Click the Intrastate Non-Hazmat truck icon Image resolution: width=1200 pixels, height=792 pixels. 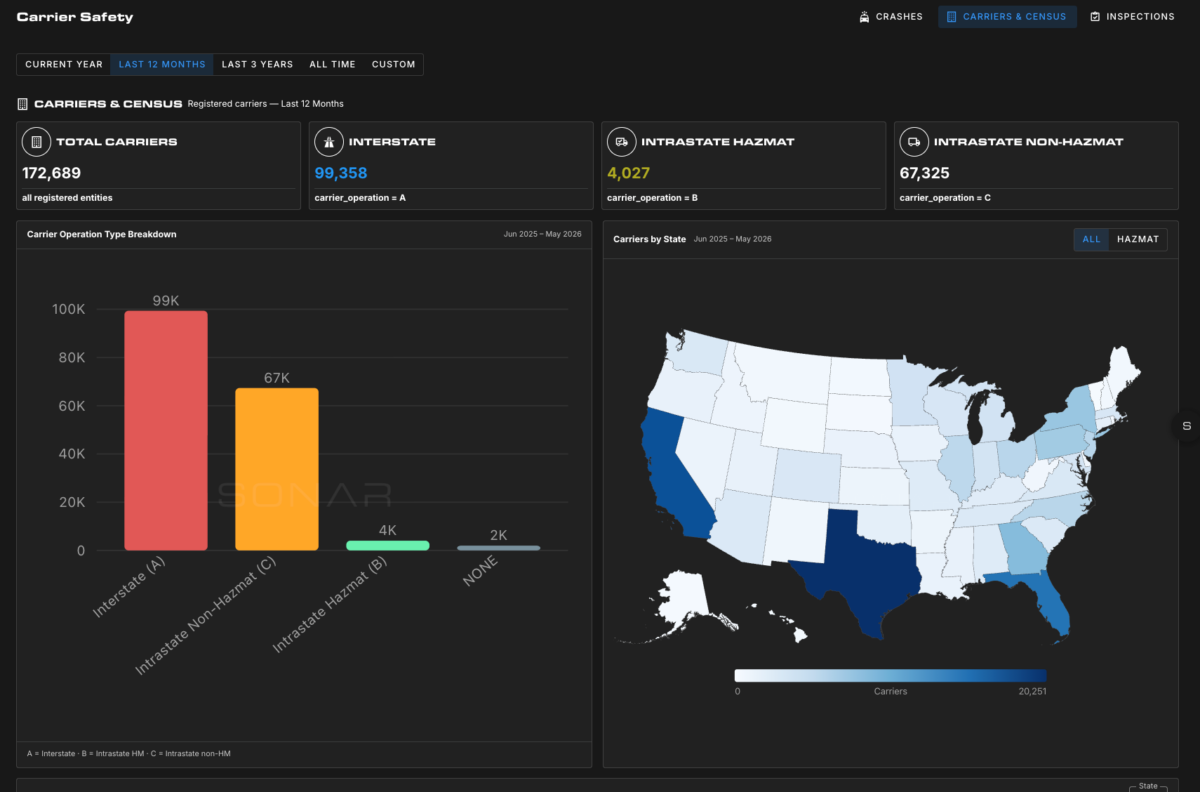(913, 142)
